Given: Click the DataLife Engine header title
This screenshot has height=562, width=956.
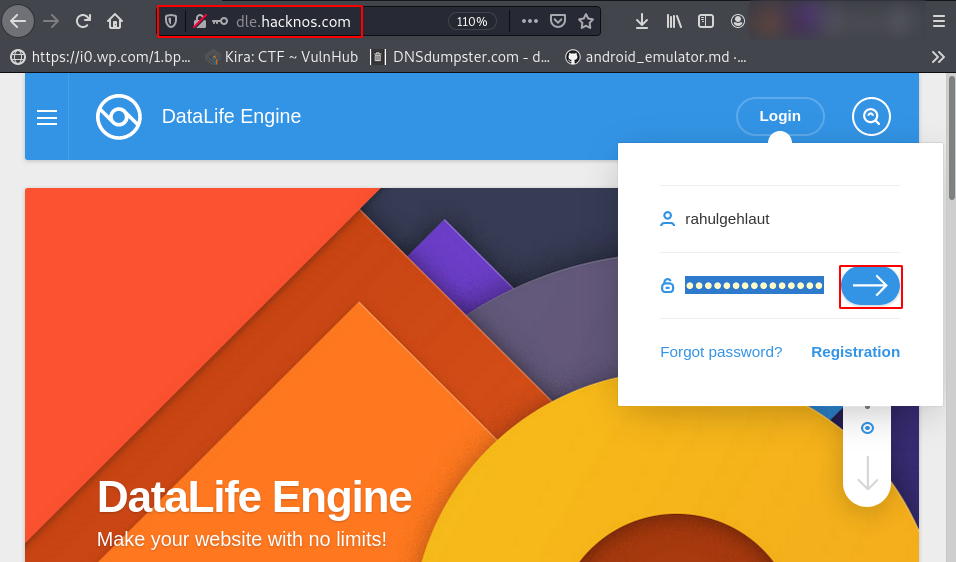Looking at the screenshot, I should [x=231, y=116].
